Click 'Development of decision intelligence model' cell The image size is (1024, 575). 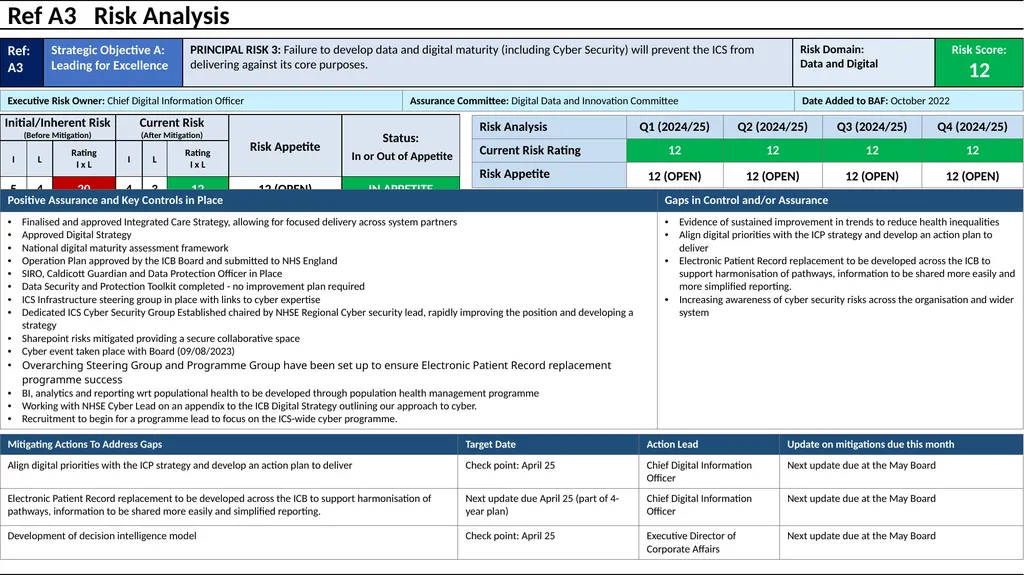click(229, 542)
